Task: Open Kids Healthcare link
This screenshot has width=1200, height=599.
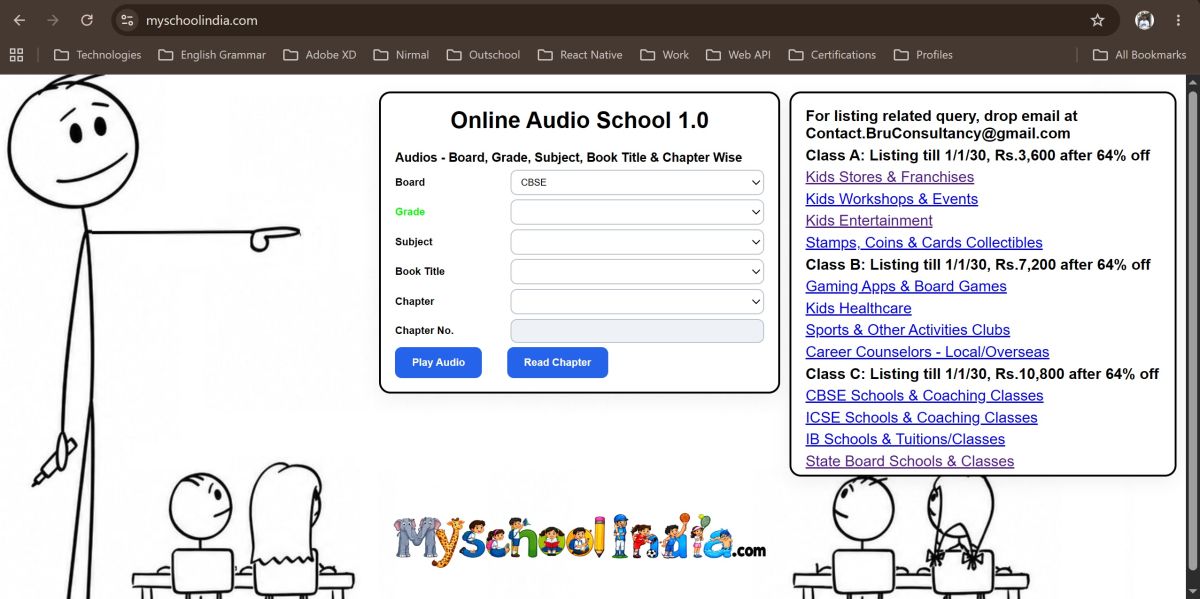Action: (x=859, y=308)
